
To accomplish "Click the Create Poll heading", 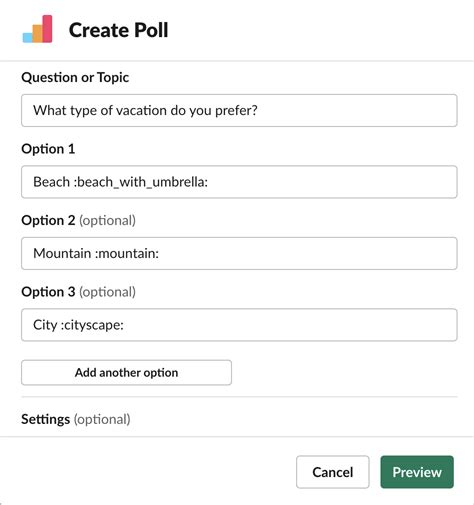I will tap(118, 30).
